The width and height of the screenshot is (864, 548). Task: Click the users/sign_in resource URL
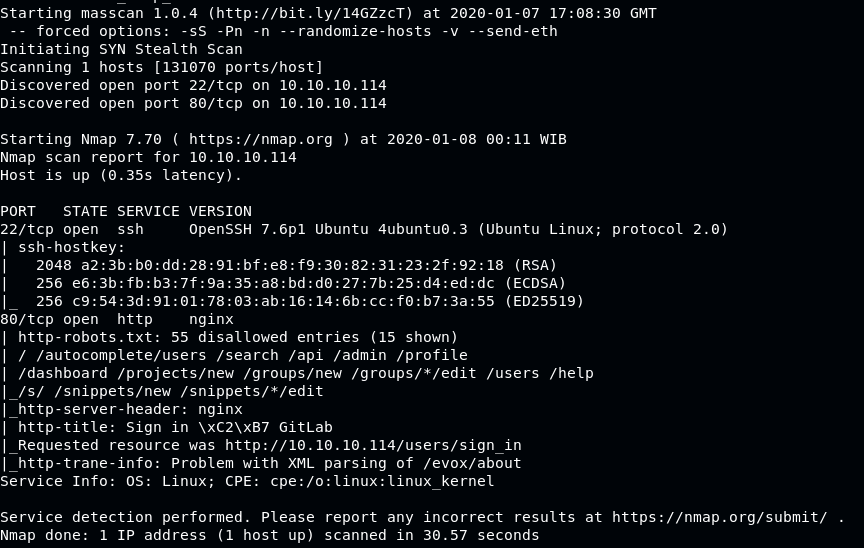point(373,445)
